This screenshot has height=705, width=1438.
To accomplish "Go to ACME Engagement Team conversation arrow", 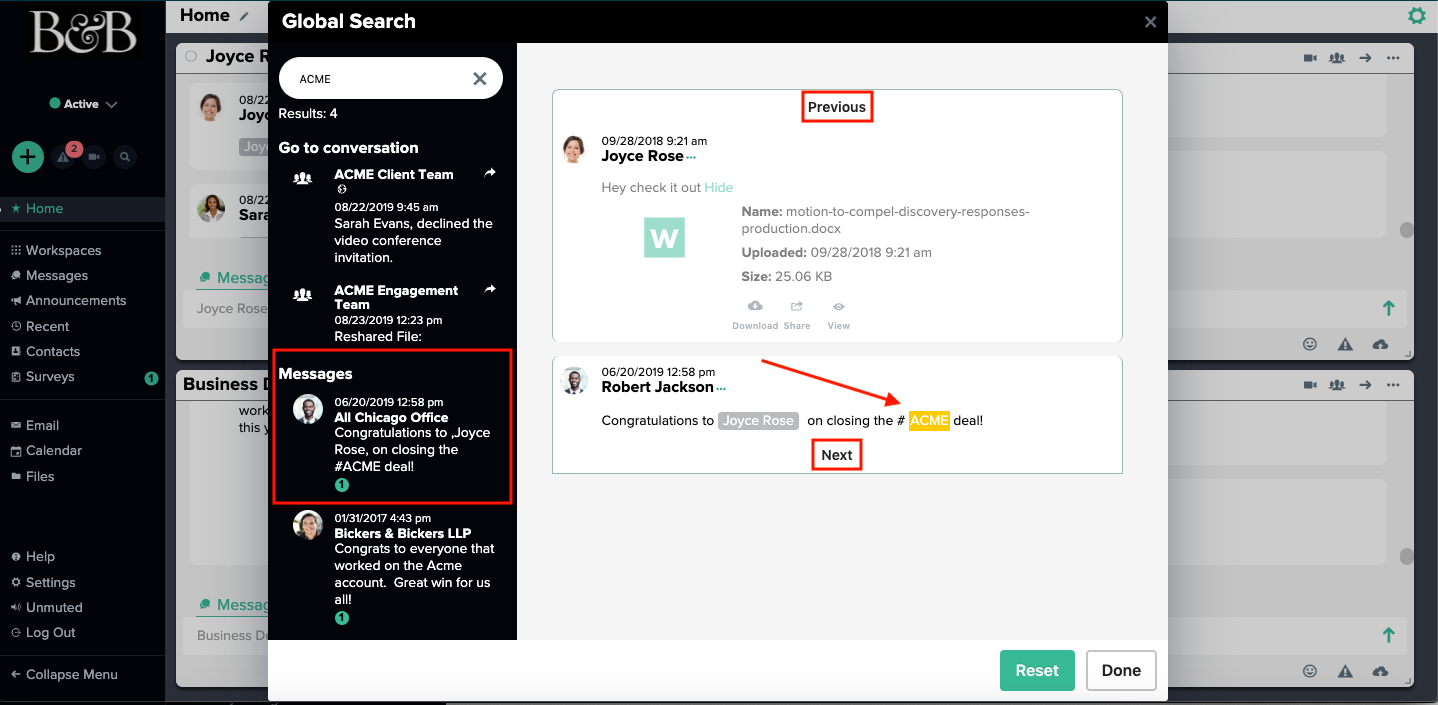I will (x=490, y=289).
